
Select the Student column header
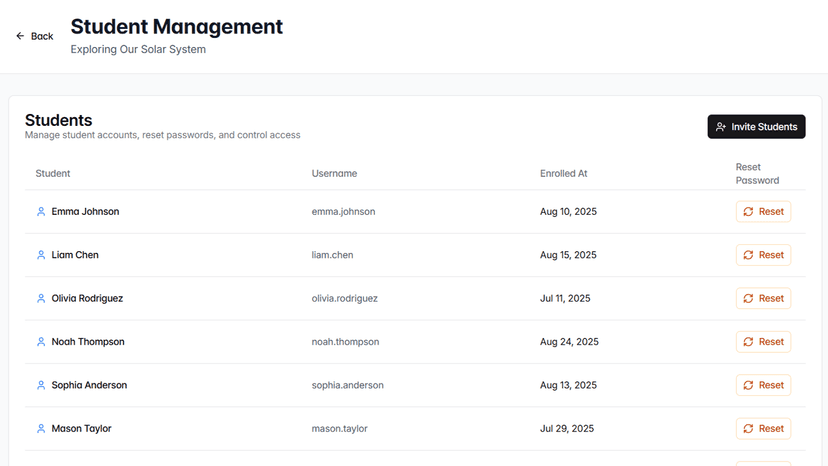tap(53, 173)
